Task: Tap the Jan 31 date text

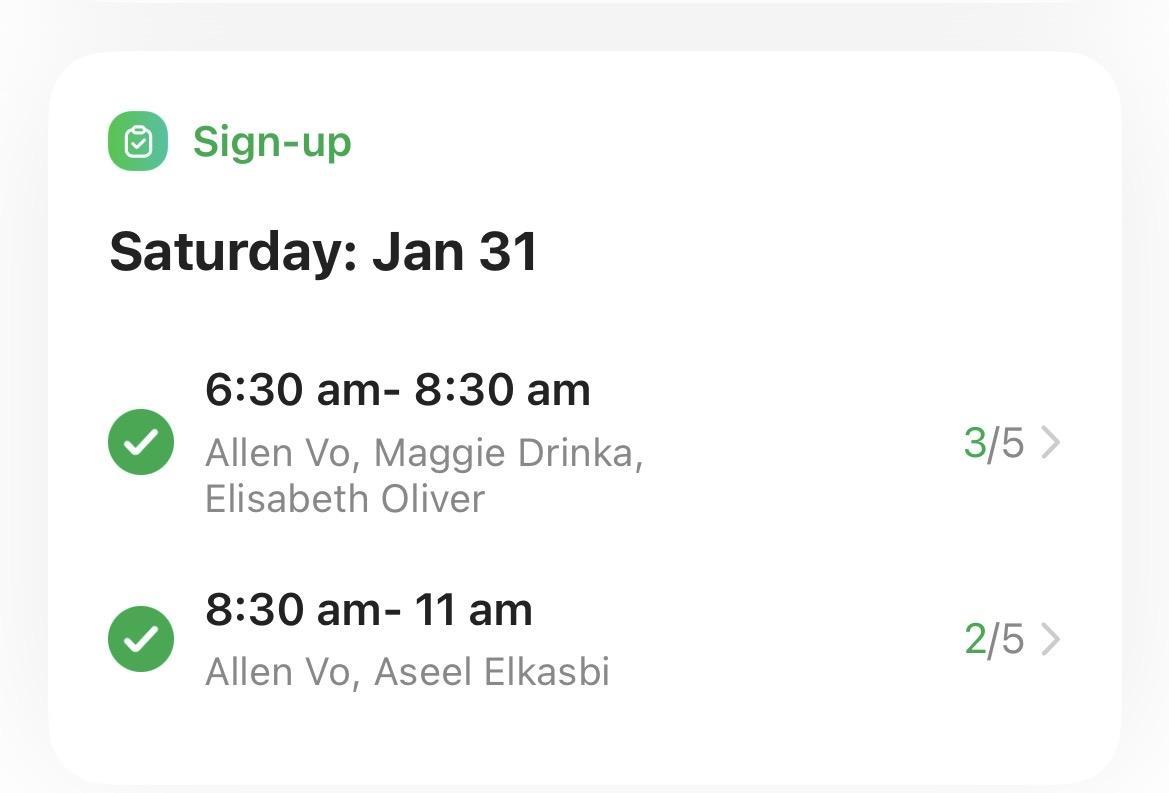Action: pyautogui.click(x=455, y=251)
